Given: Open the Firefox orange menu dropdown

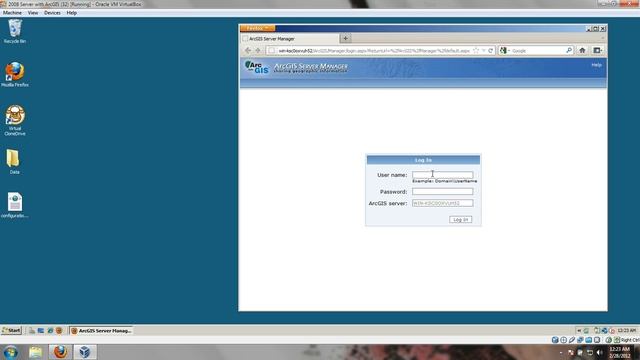Looking at the screenshot, I should [x=258, y=28].
